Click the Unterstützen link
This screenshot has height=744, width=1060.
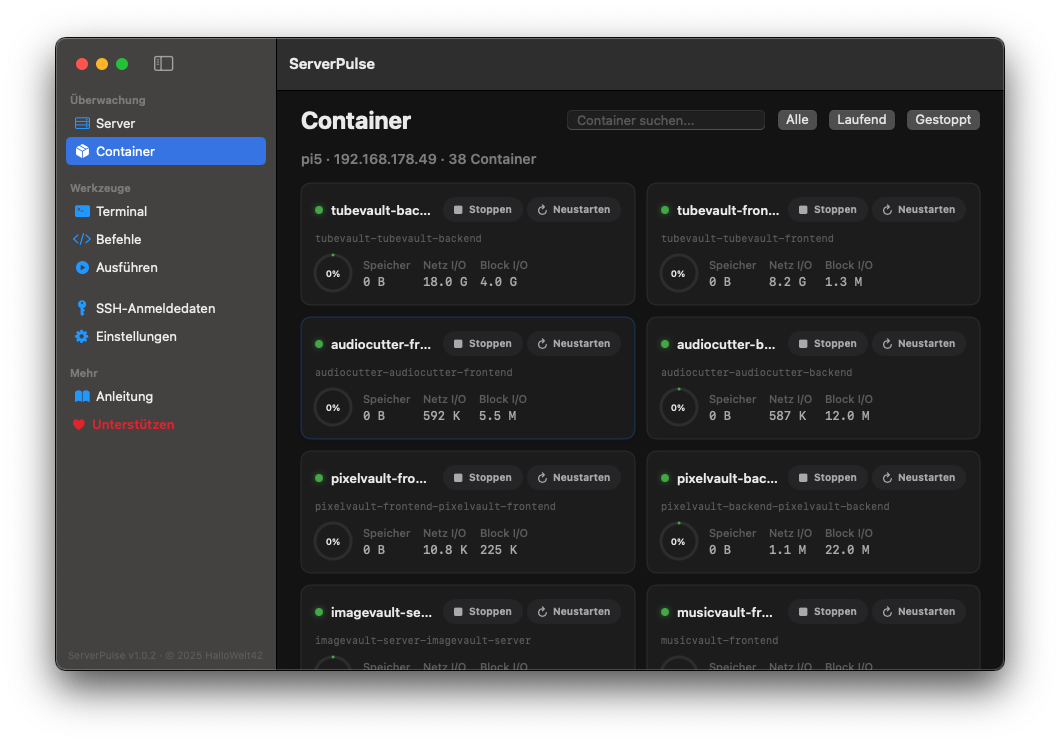pyautogui.click(x=133, y=424)
